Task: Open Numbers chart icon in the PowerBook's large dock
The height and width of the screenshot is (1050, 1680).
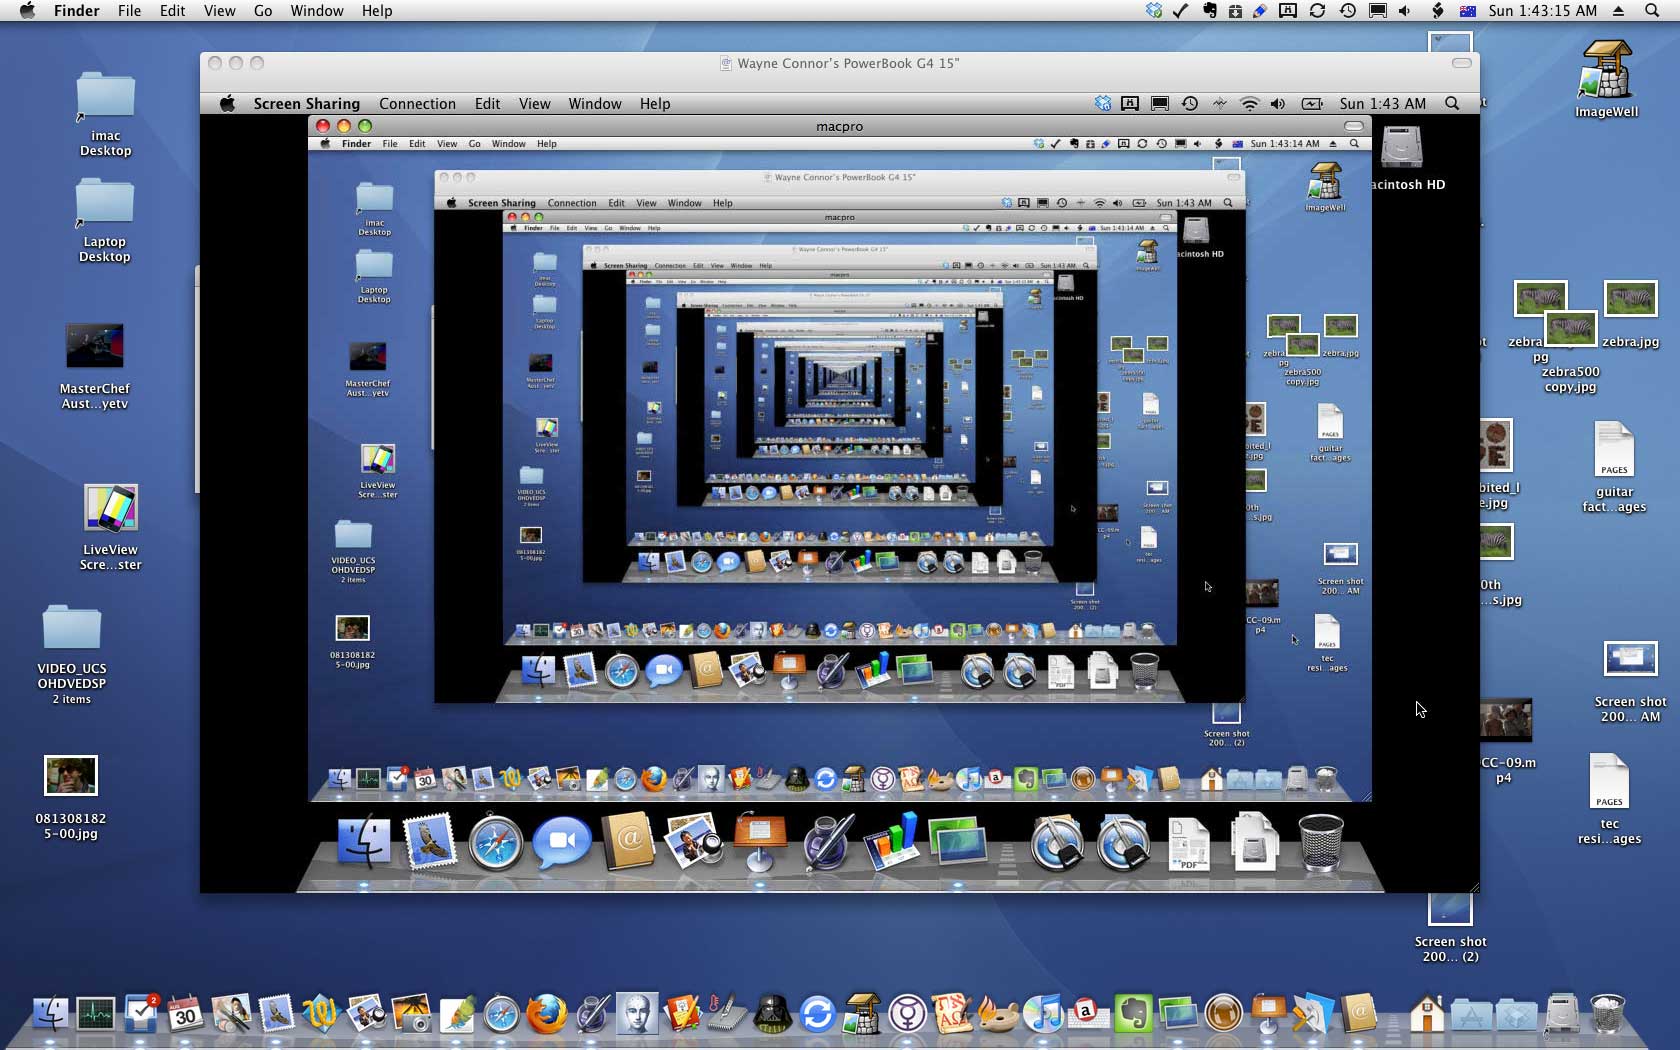Action: (x=890, y=840)
